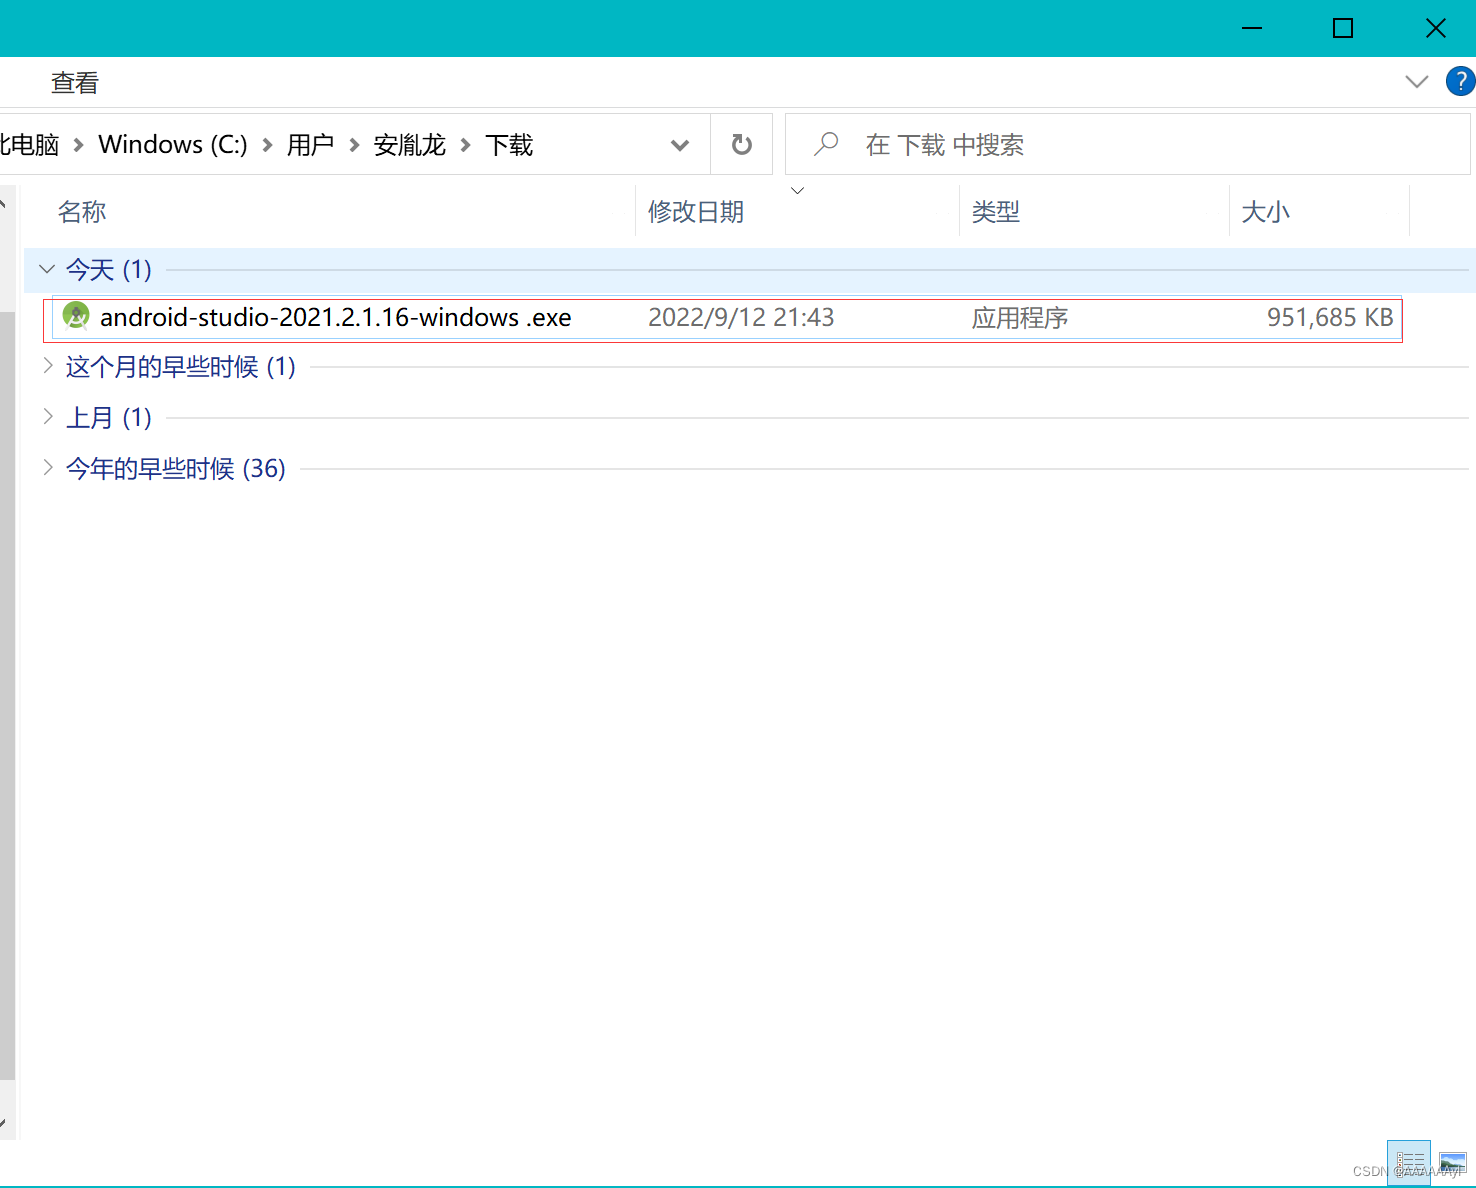Click the refresh button beside the address bar
The height and width of the screenshot is (1188, 1476).
(741, 144)
